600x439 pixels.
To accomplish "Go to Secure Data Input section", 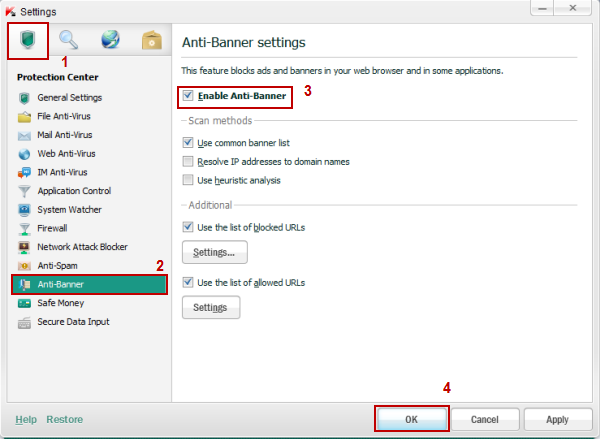I will point(73,322).
